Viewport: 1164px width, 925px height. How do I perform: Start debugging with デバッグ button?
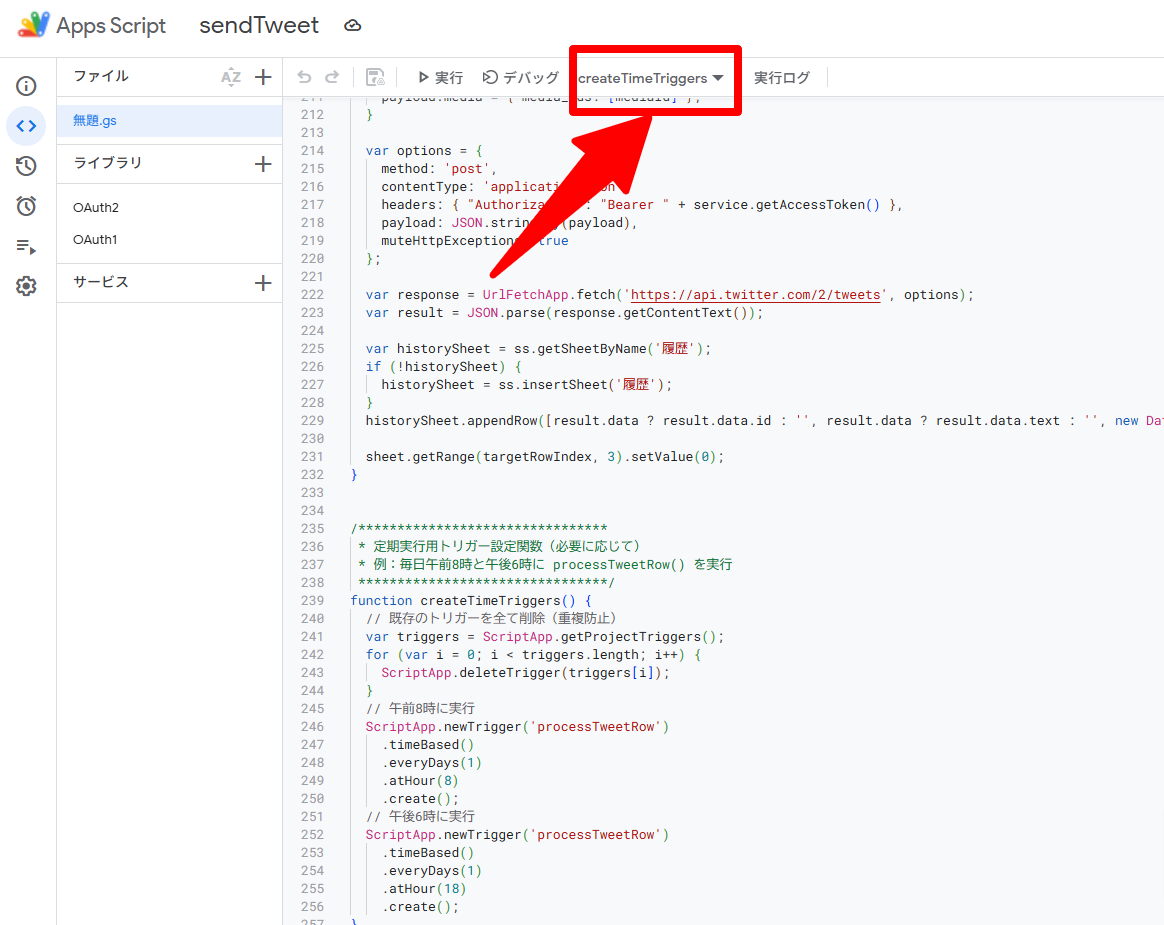520,77
